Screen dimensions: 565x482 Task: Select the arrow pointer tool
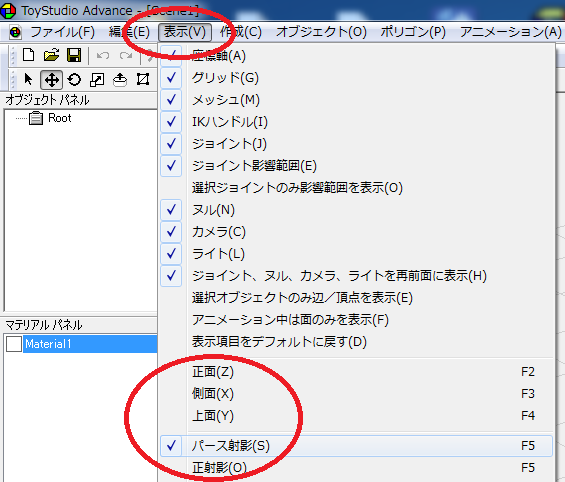point(28,79)
